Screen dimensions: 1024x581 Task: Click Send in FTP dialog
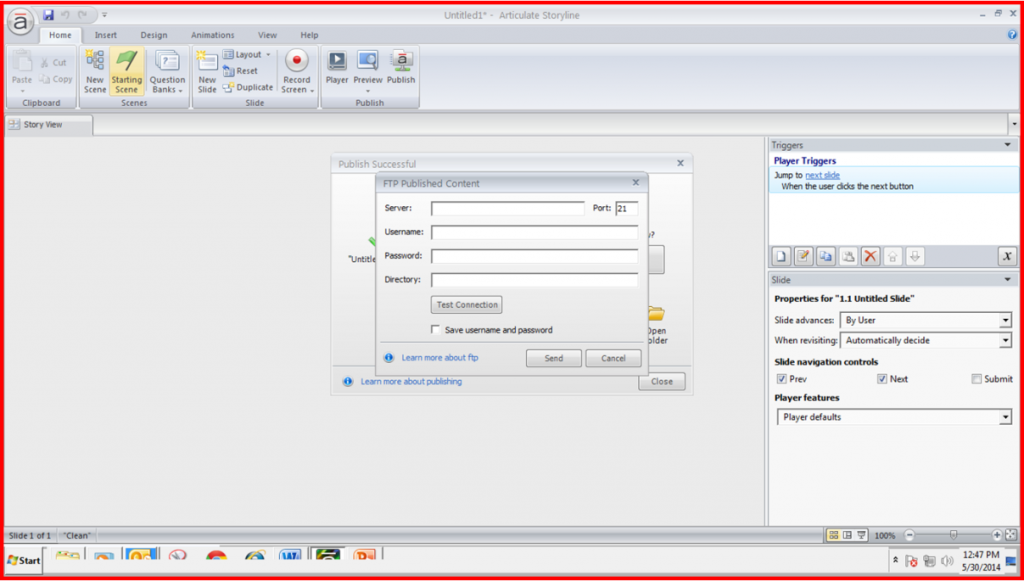pyautogui.click(x=554, y=358)
